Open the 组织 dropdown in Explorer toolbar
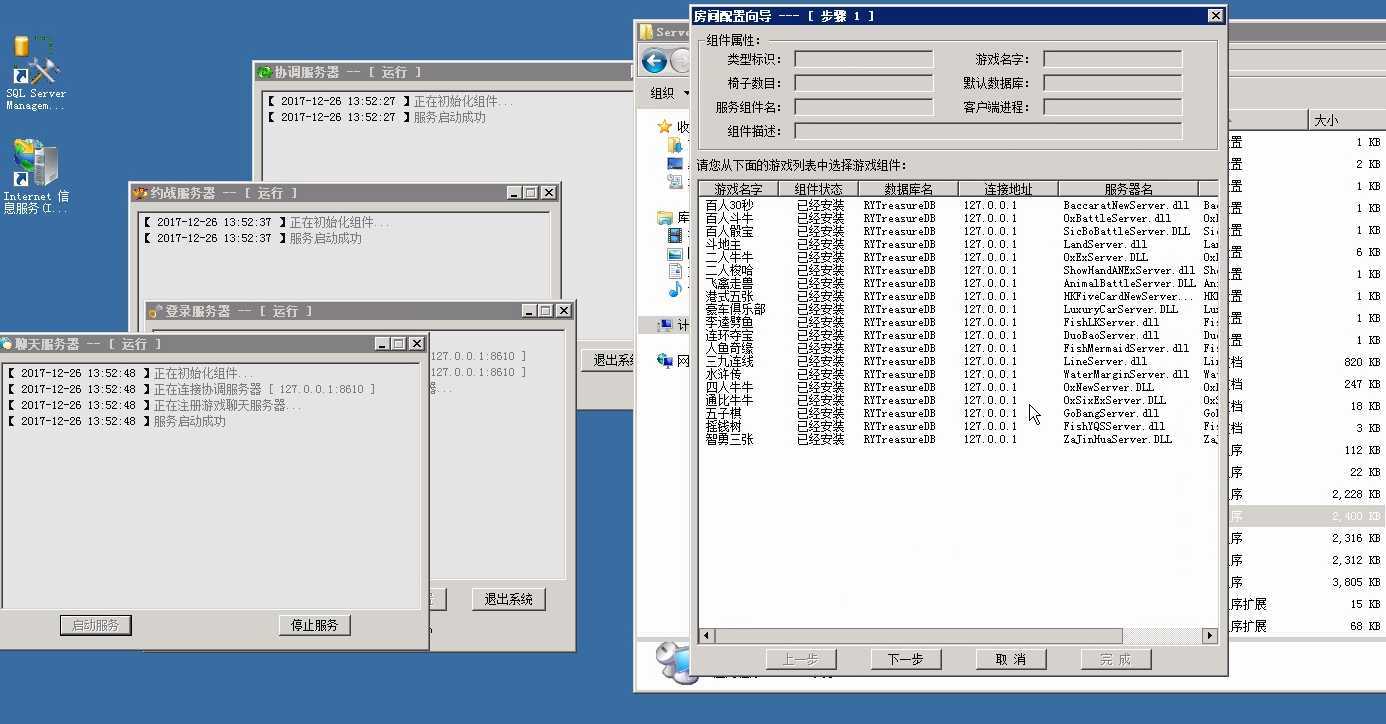 click(668, 93)
